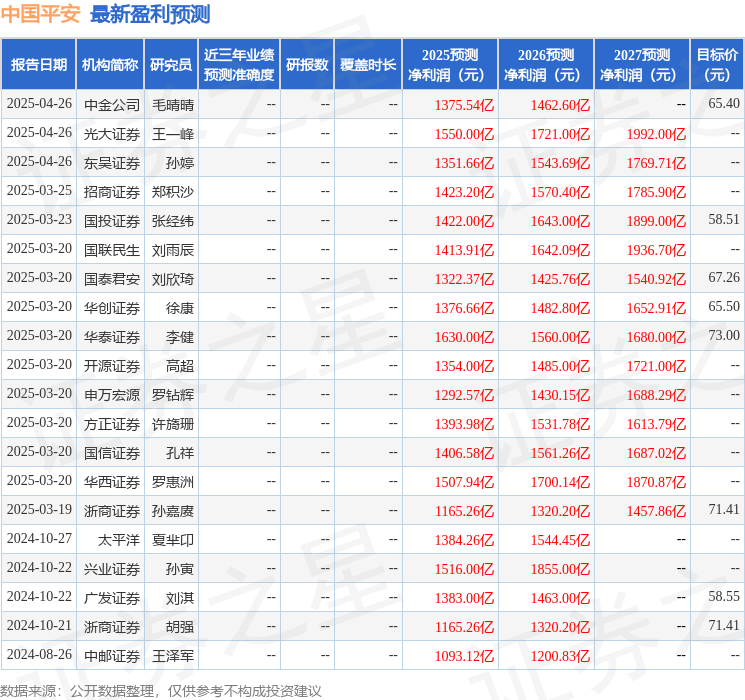Click institution name 兴业证券
The image size is (745, 700).
112,569
